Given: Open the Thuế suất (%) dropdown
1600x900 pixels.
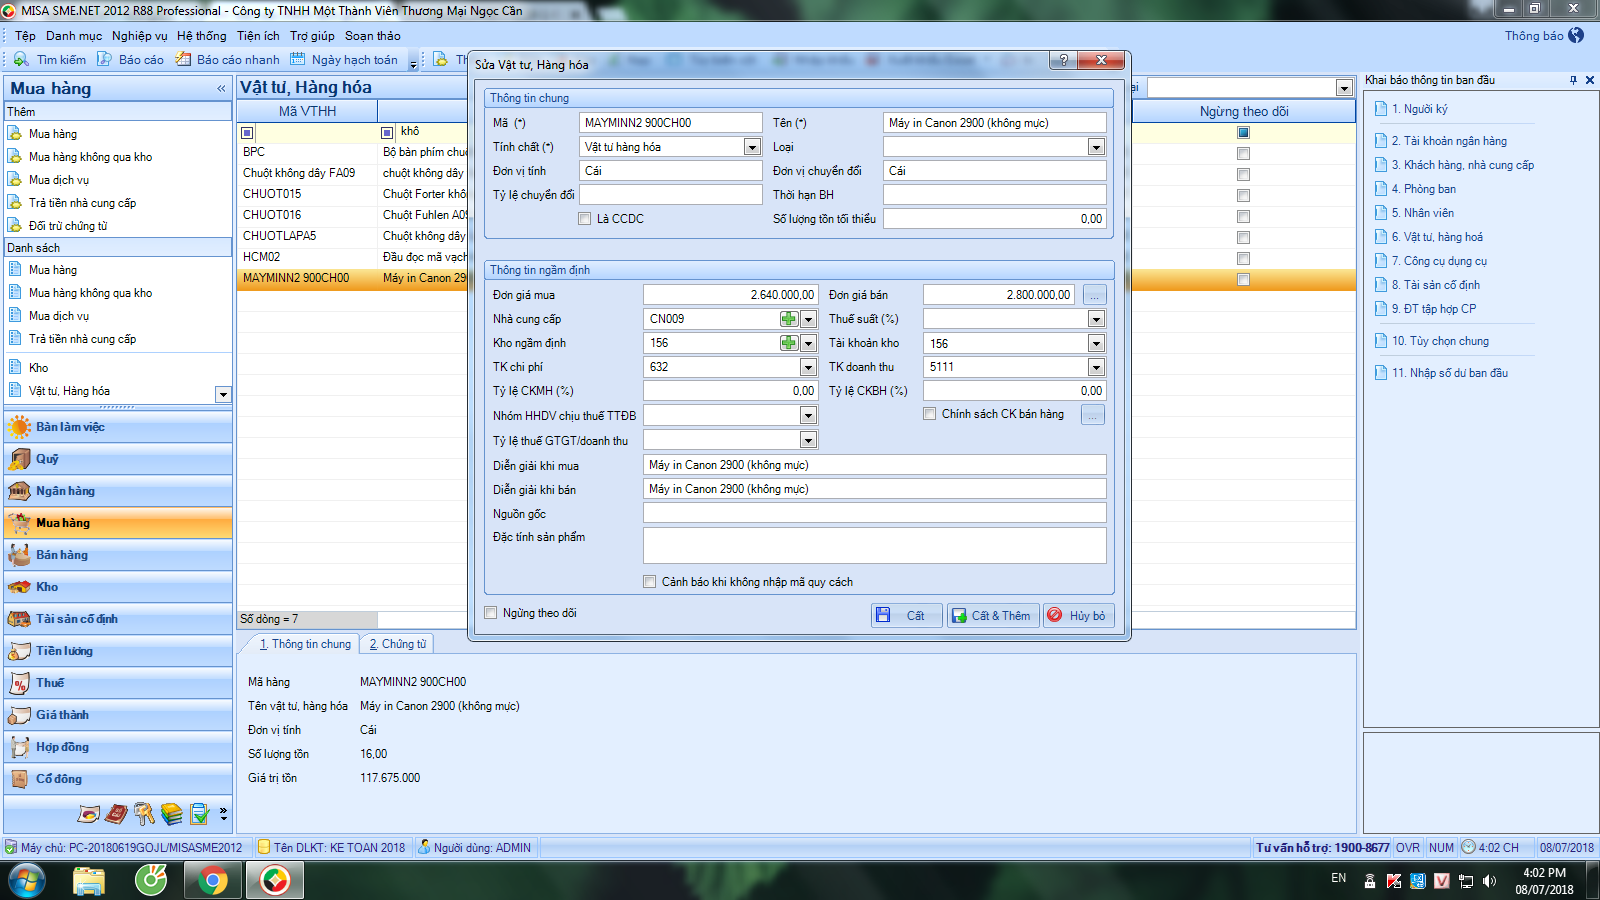Looking at the screenshot, I should coord(1096,319).
